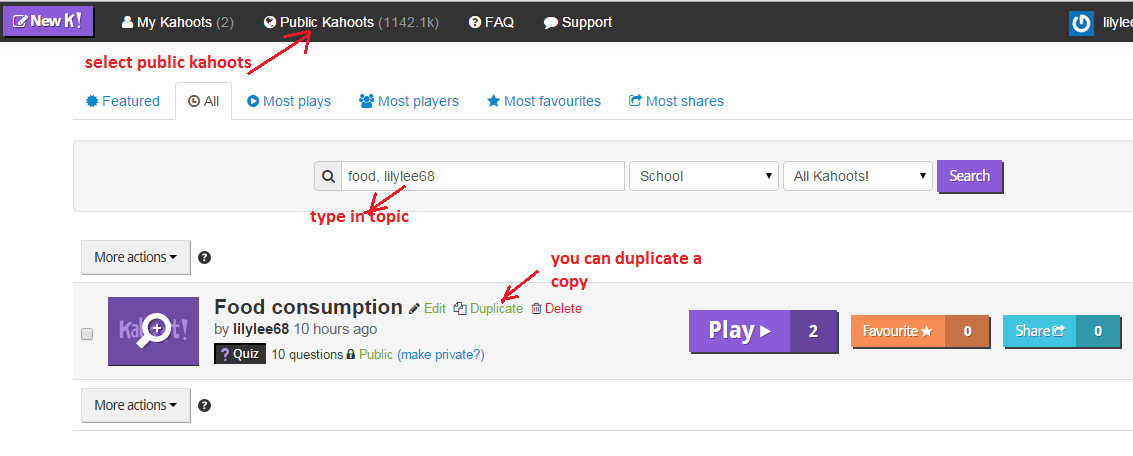1133x456 pixels.
Task: Click the padlock icon next to Public
Action: click(x=350, y=355)
